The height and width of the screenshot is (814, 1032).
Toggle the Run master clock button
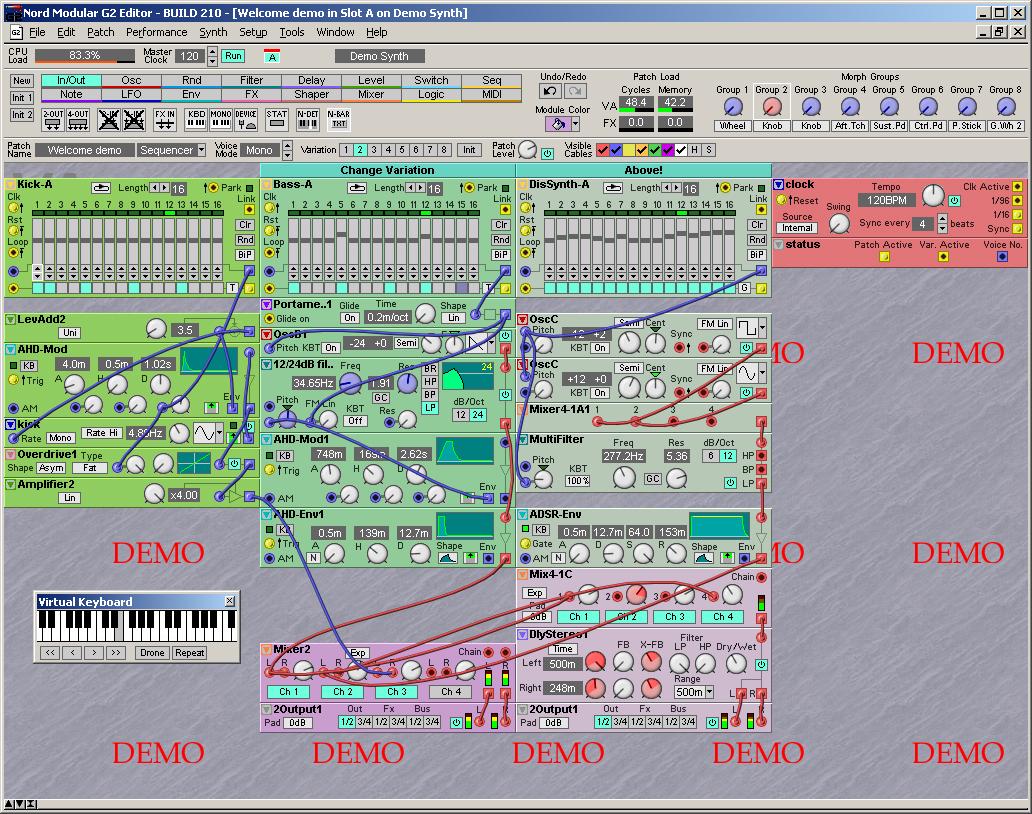point(233,56)
